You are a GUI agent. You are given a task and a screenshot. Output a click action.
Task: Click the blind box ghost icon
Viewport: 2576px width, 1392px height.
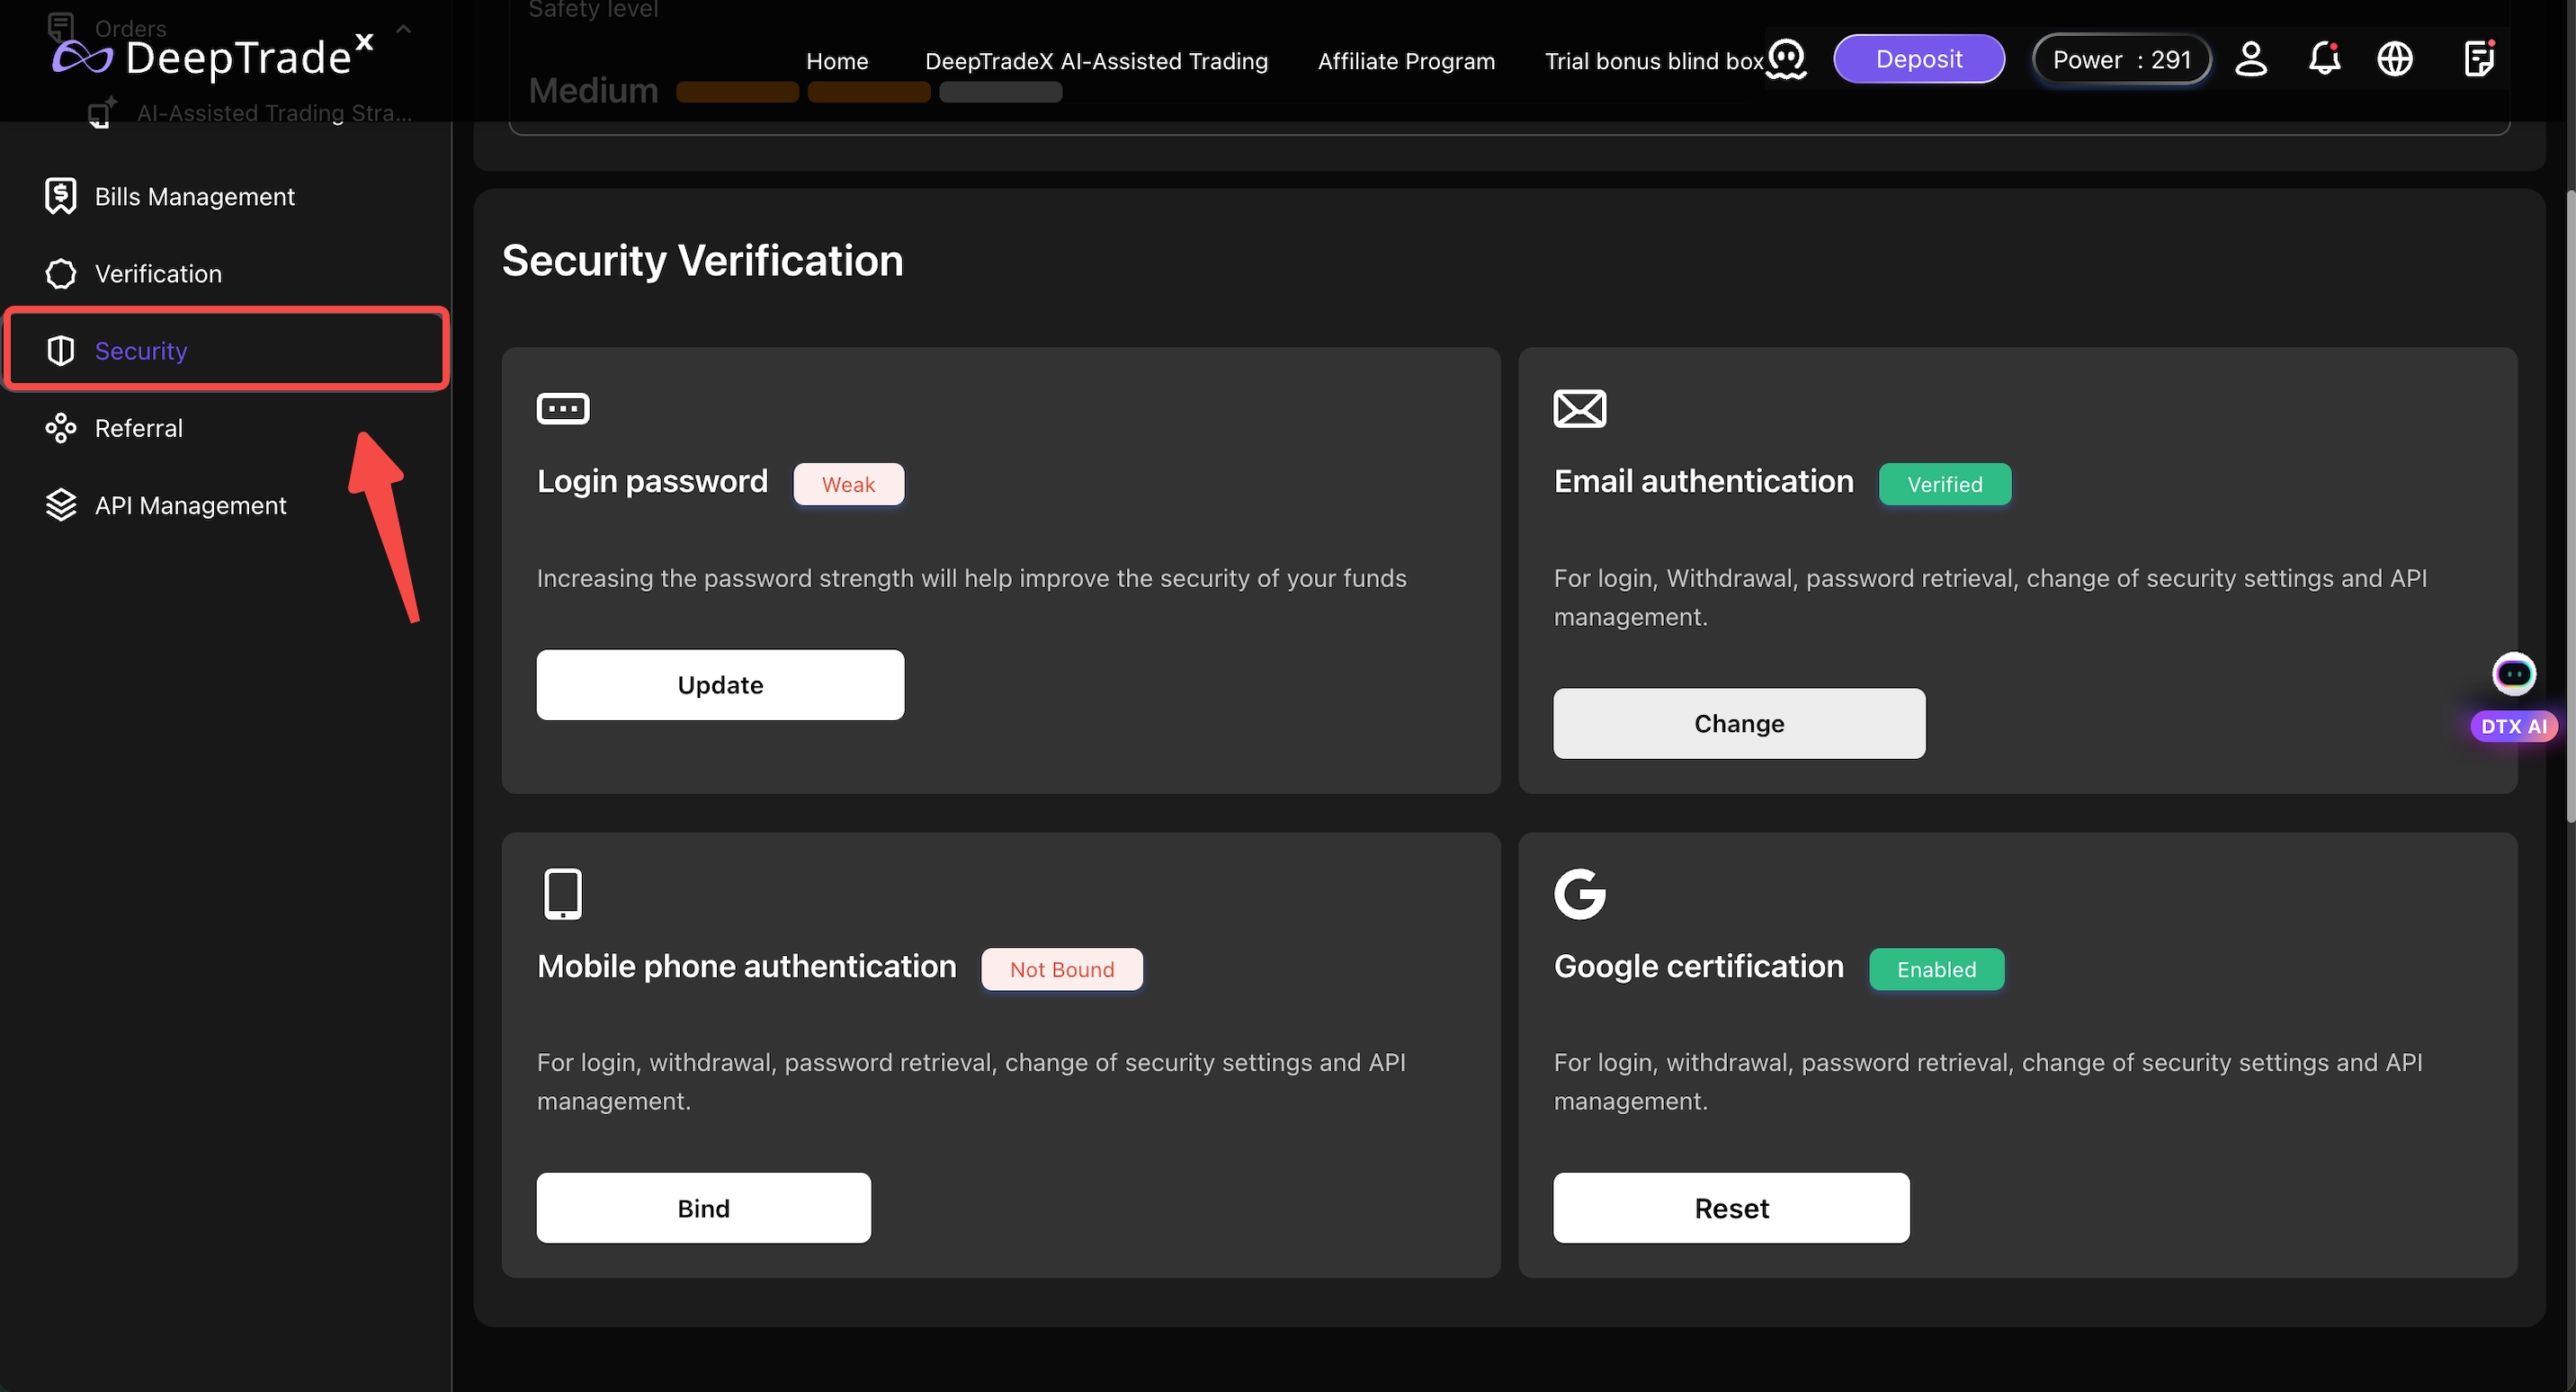[1786, 59]
